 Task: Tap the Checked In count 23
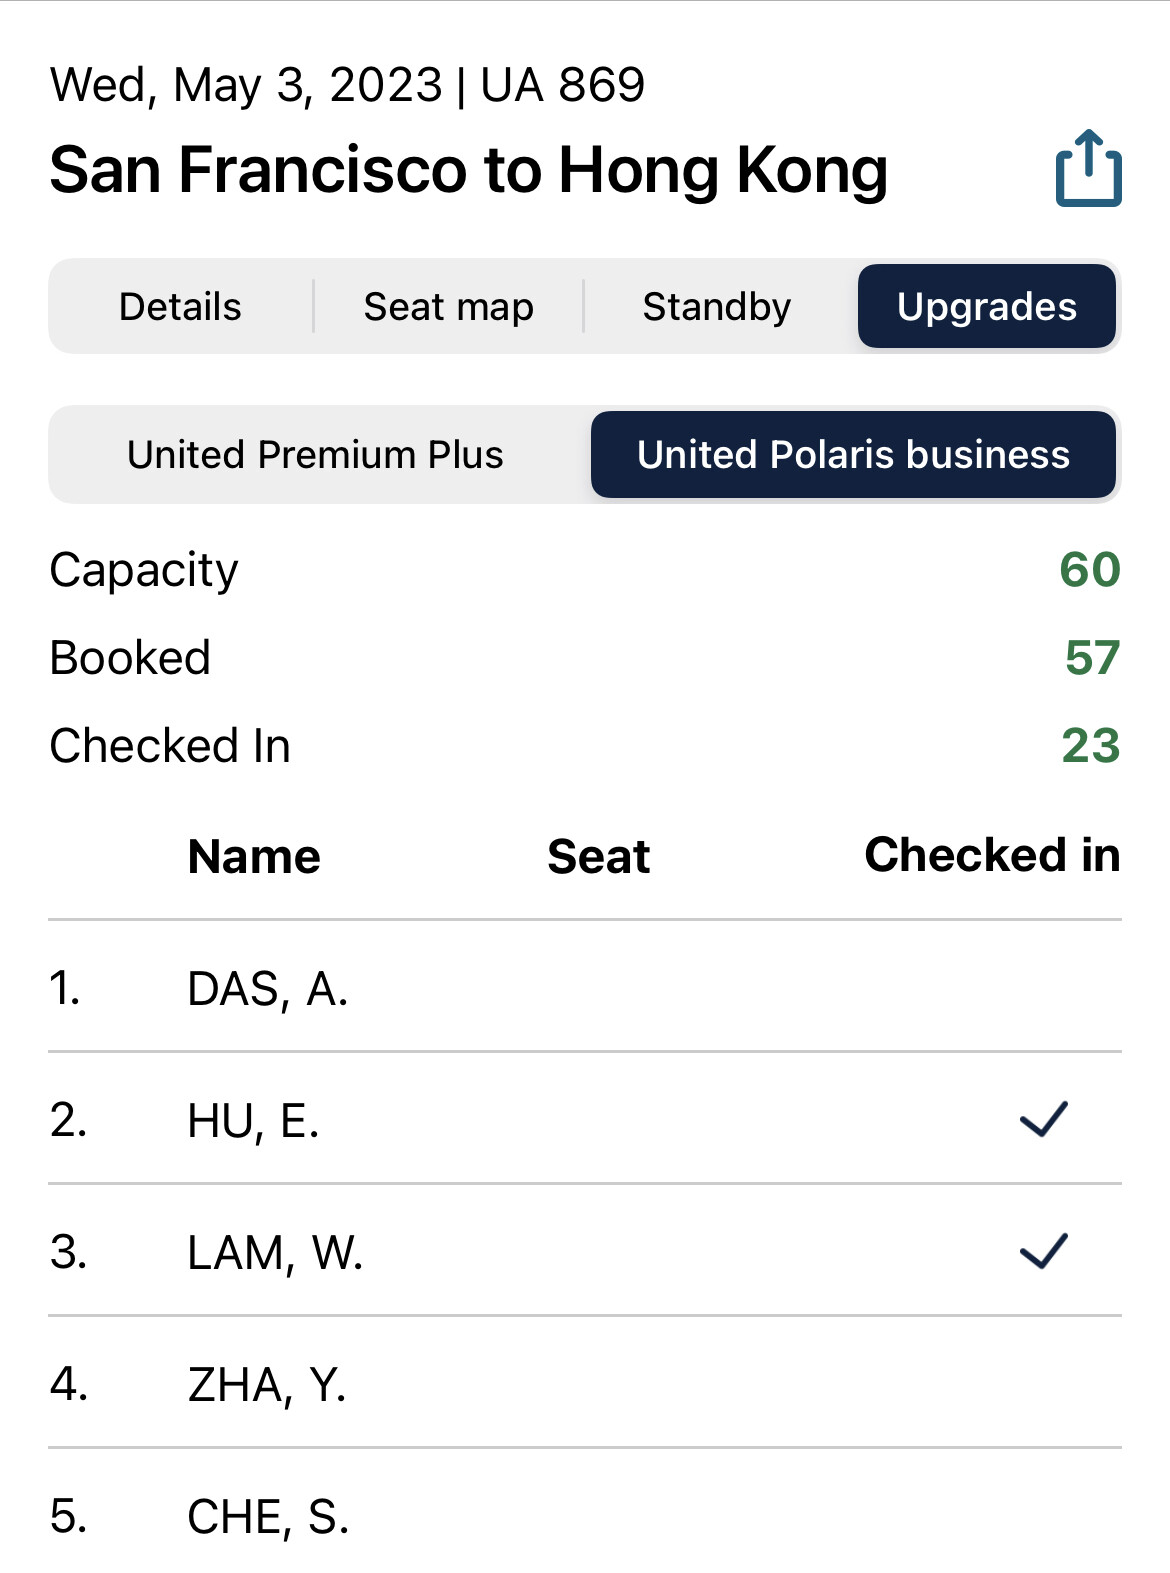(1092, 744)
